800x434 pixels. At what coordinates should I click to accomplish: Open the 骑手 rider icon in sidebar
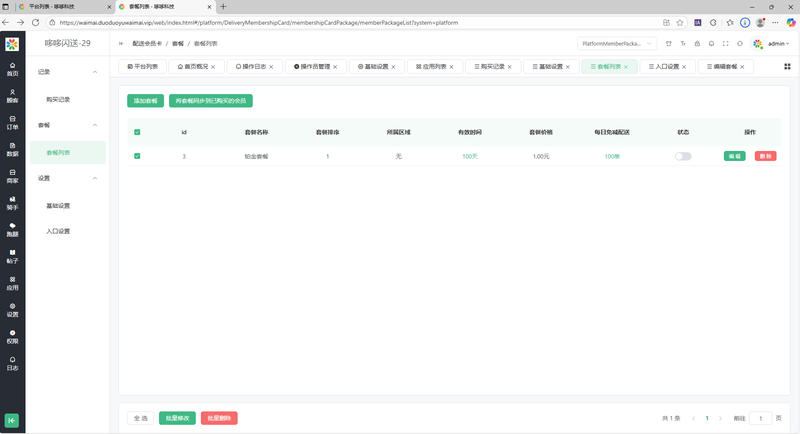12,203
